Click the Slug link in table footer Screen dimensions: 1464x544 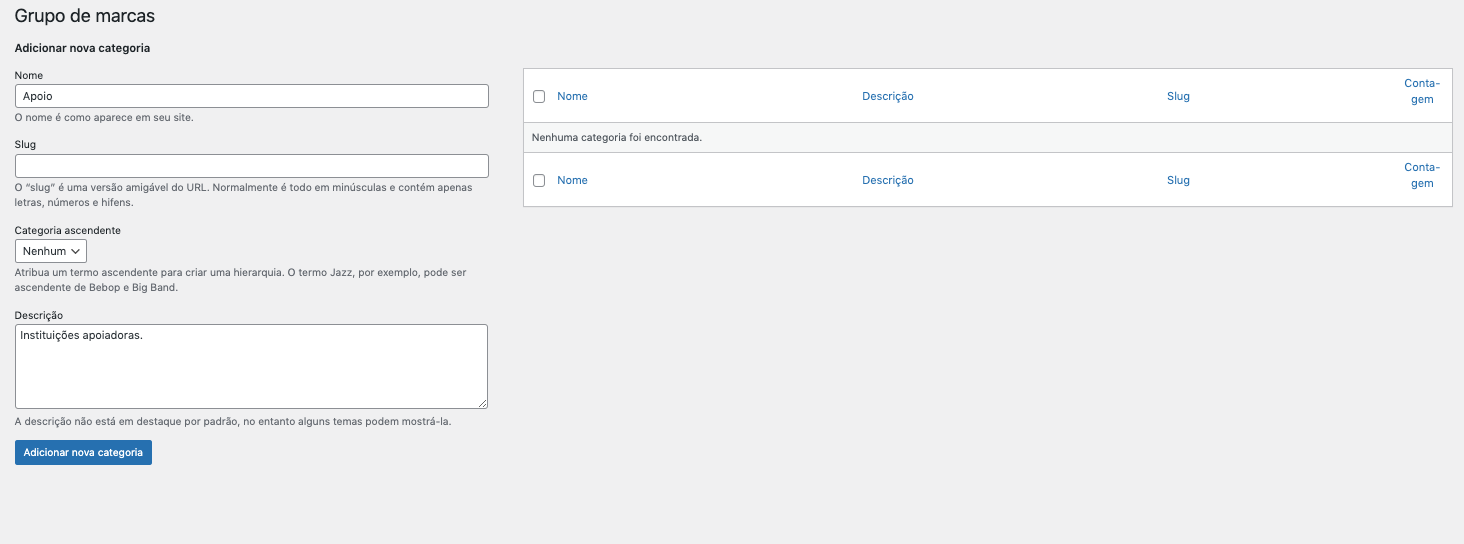[1178, 180]
